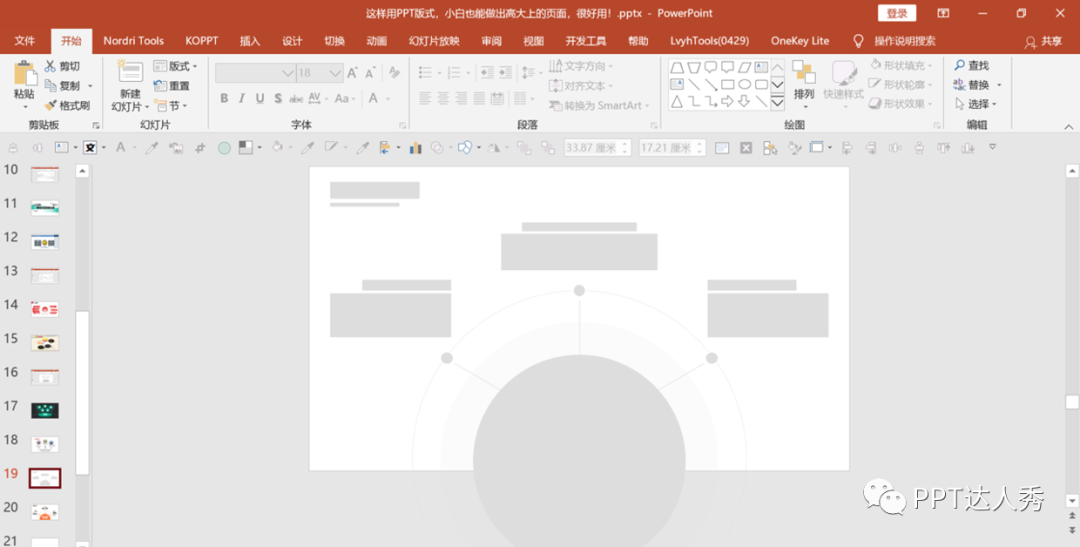Click Reset (重置) slide button

click(x=172, y=85)
